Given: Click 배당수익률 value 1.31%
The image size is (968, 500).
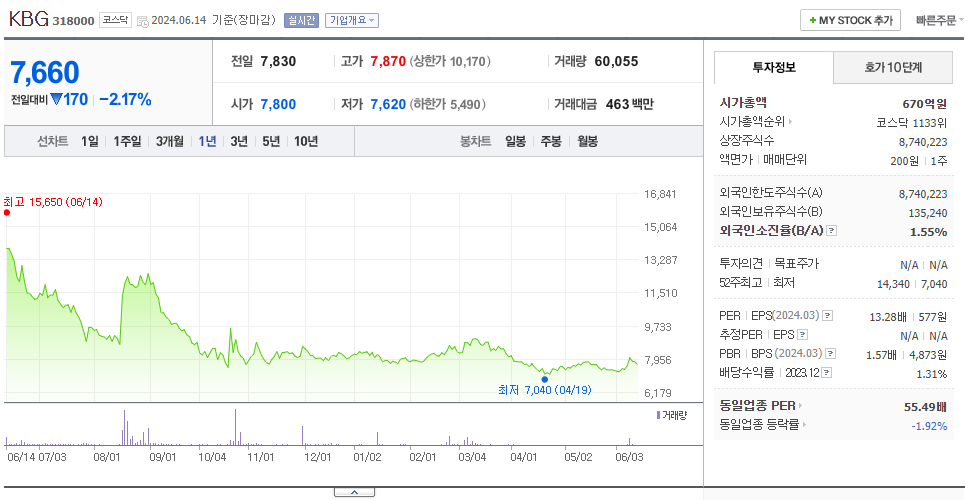Looking at the screenshot, I should (x=932, y=374).
